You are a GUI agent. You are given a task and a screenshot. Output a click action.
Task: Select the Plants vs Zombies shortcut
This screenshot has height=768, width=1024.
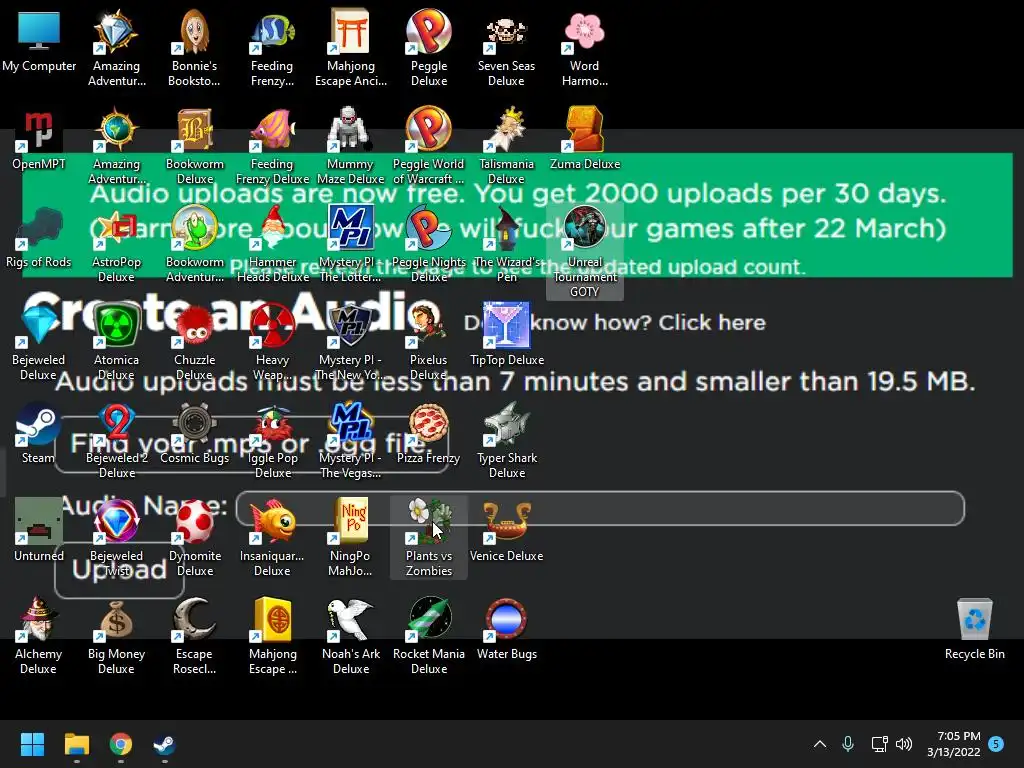[x=428, y=539]
